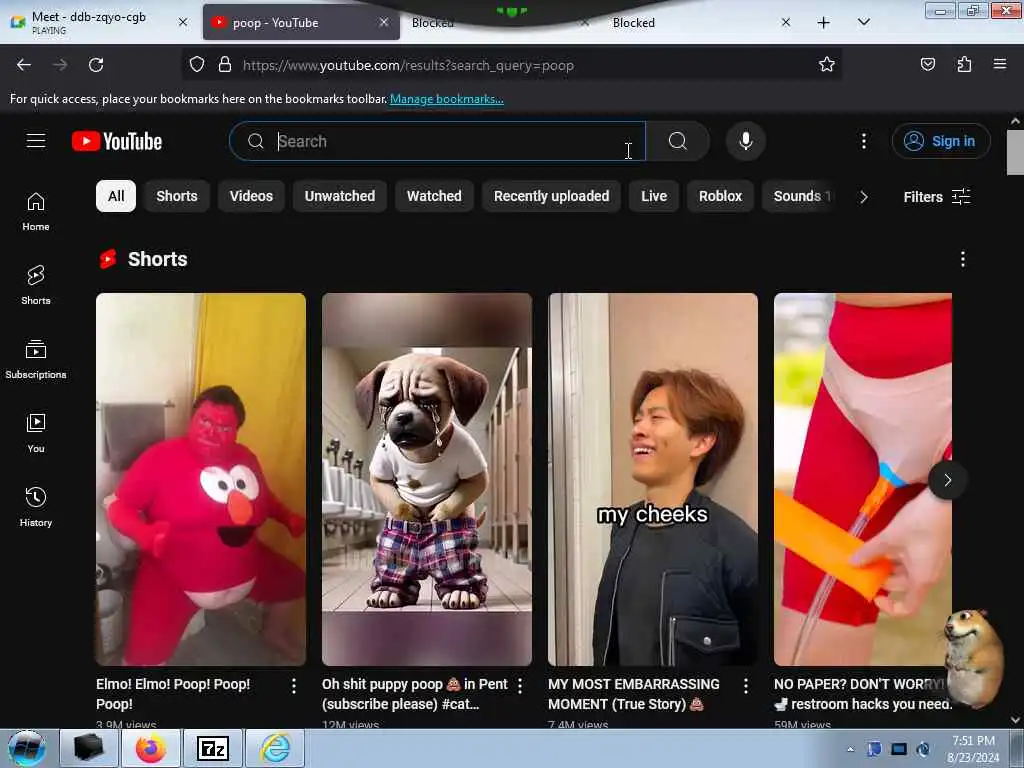Open taskbar clock showing 7:51 PM
Screen dimensions: 1024x768
pyautogui.click(x=973, y=748)
